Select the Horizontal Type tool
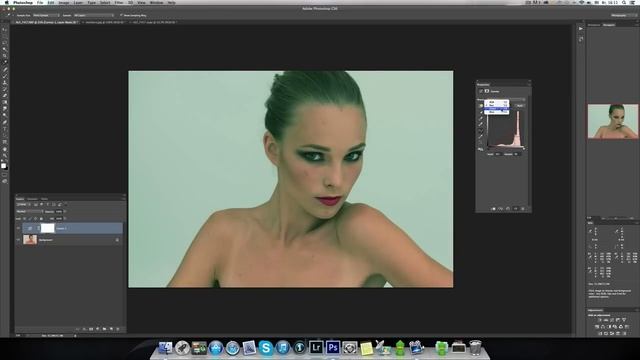 4,129
